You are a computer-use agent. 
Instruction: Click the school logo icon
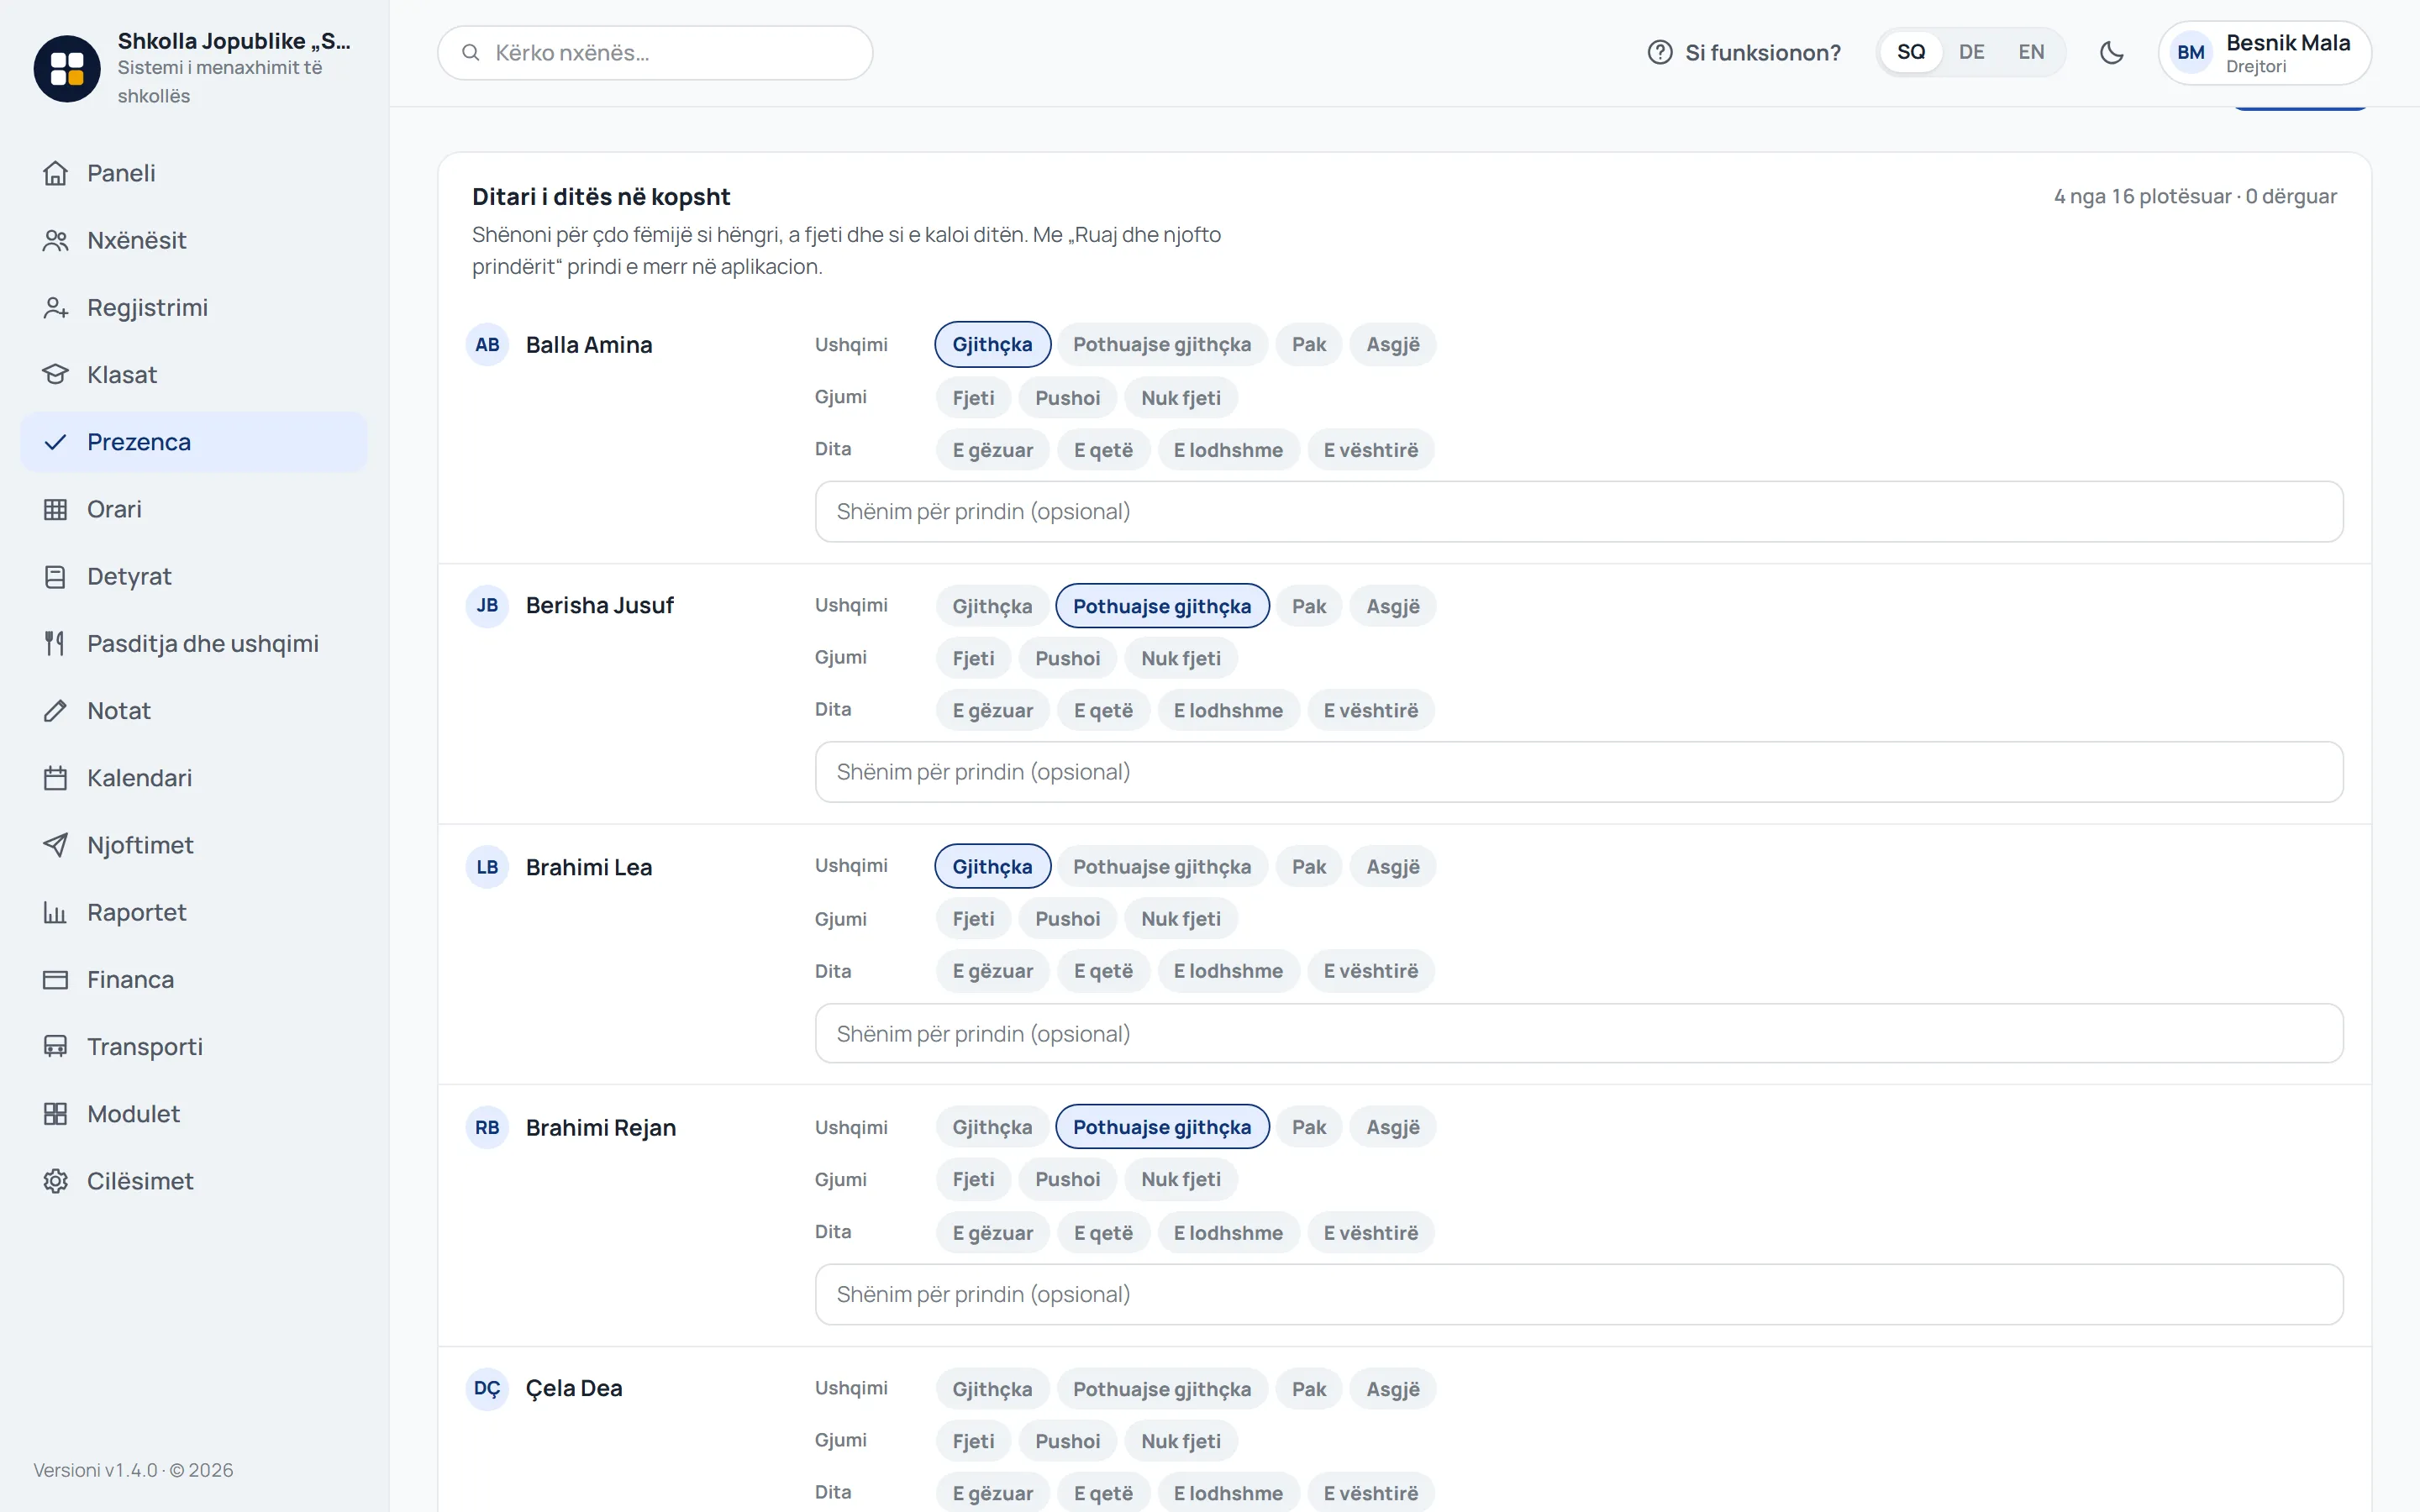coord(67,68)
